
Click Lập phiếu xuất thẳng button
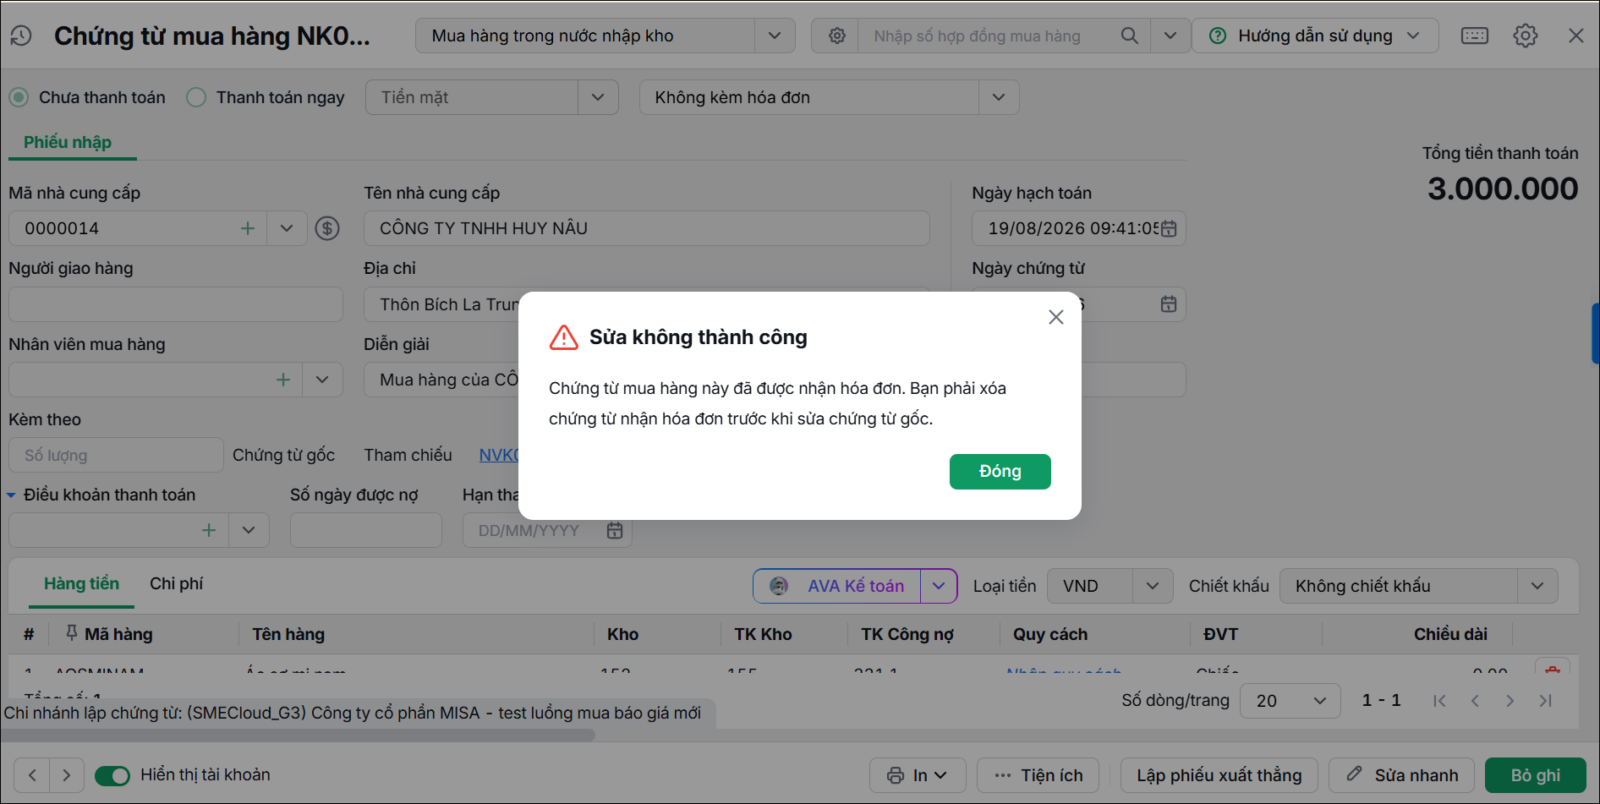[1219, 775]
